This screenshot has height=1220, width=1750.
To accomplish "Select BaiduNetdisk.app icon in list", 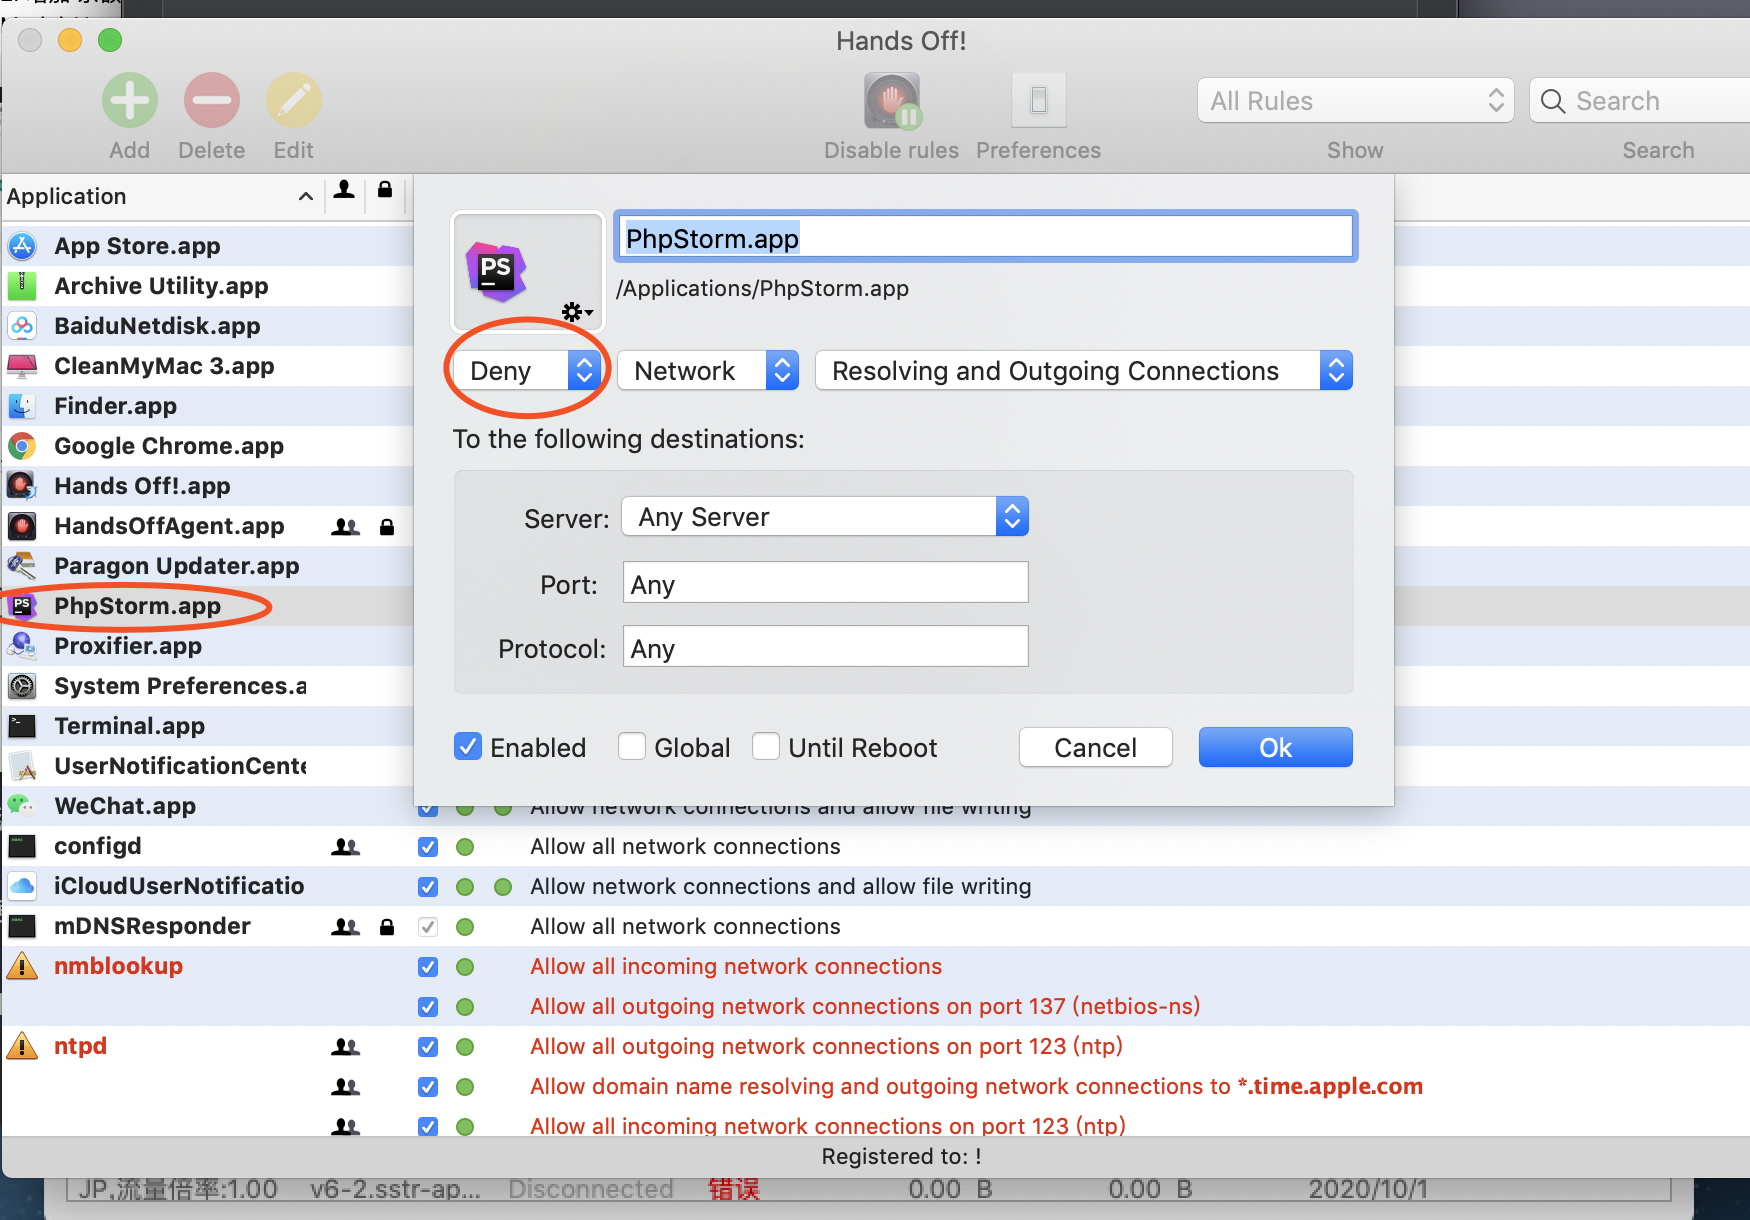I will (x=22, y=326).
